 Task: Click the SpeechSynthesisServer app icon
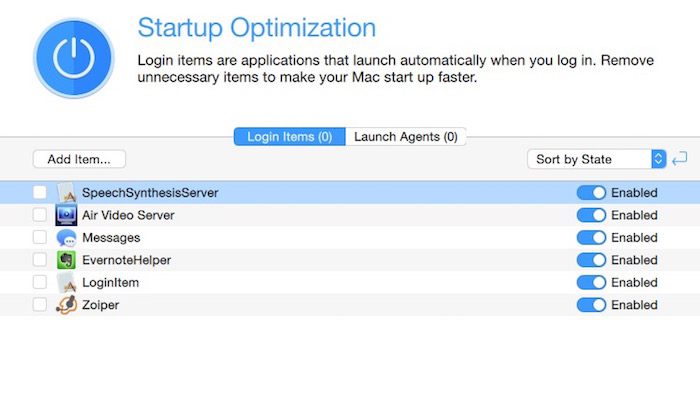tap(67, 193)
